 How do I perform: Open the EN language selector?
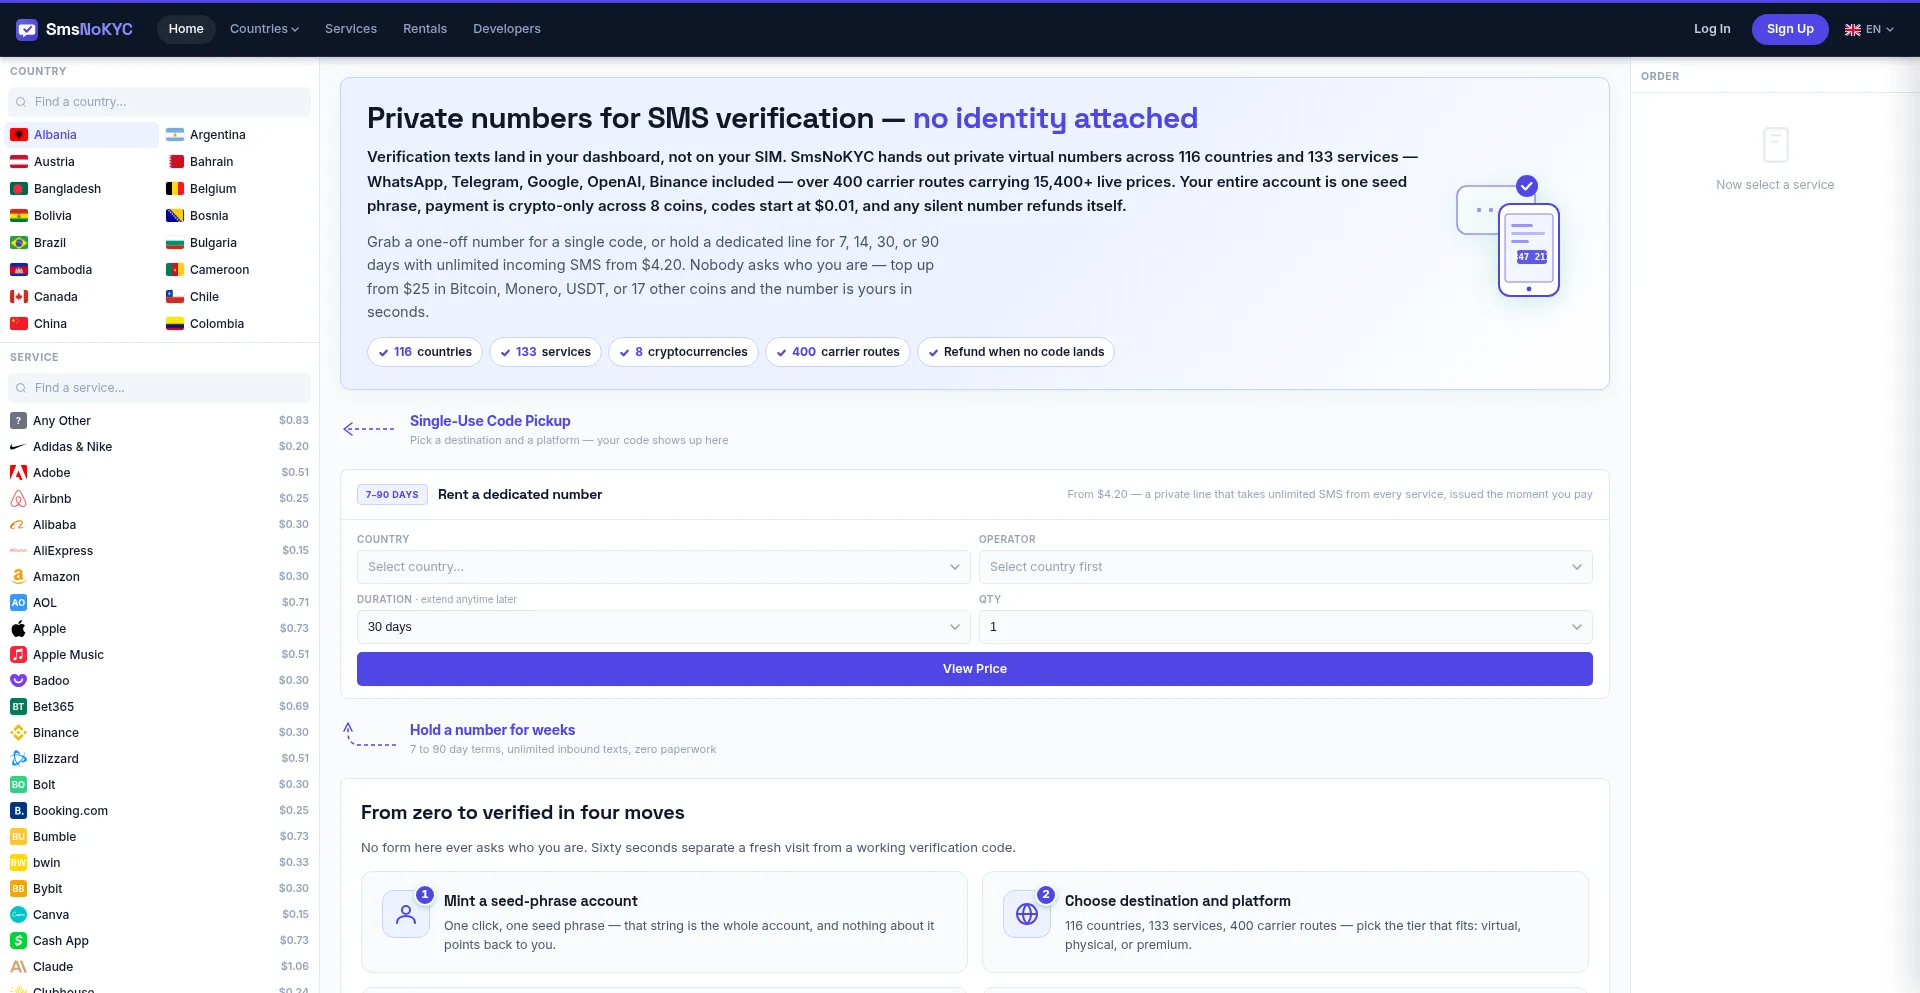1870,30
